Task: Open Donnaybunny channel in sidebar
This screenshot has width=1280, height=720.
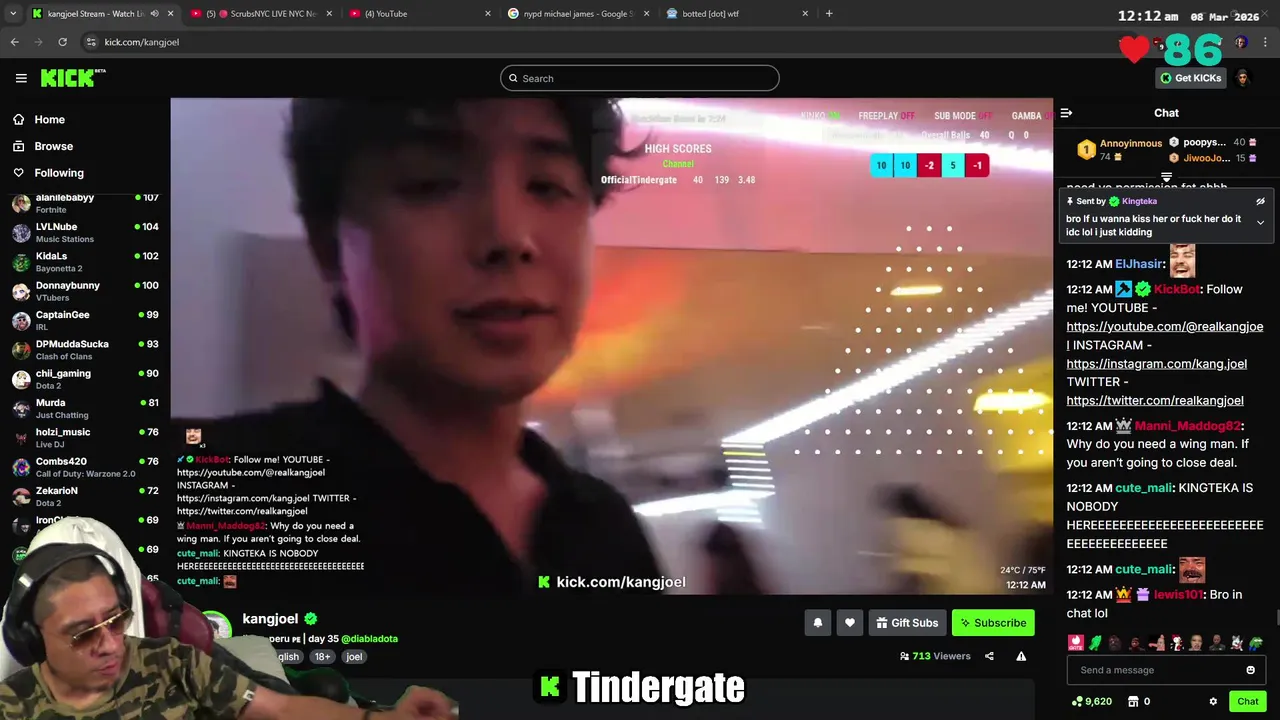Action: (x=85, y=291)
